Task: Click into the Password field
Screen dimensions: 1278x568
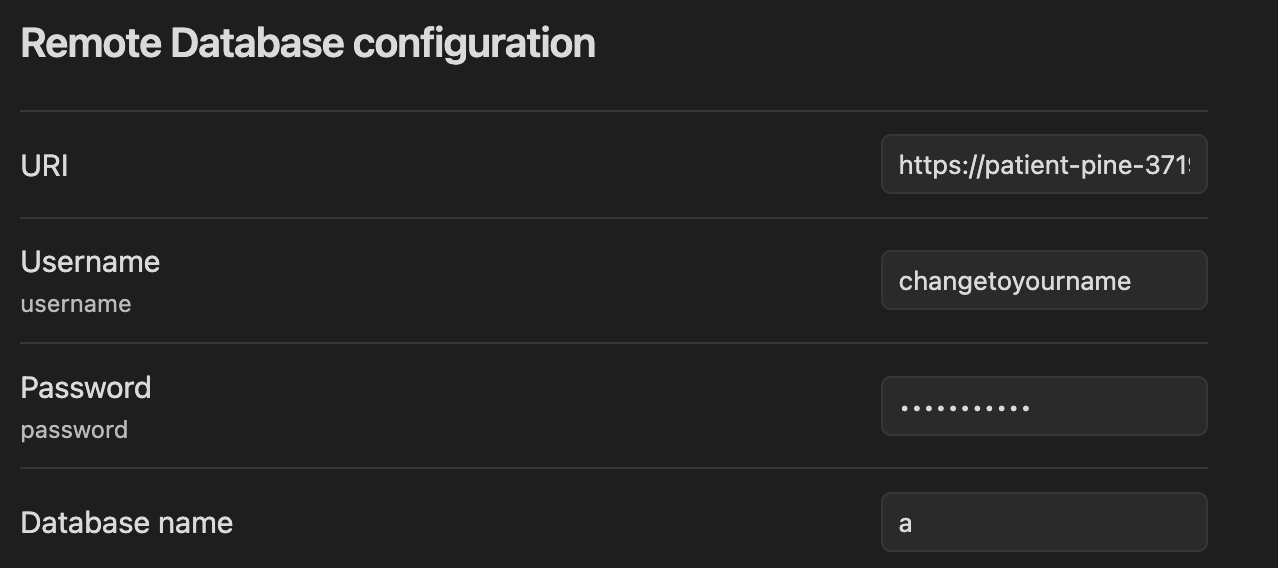Action: (x=1043, y=406)
